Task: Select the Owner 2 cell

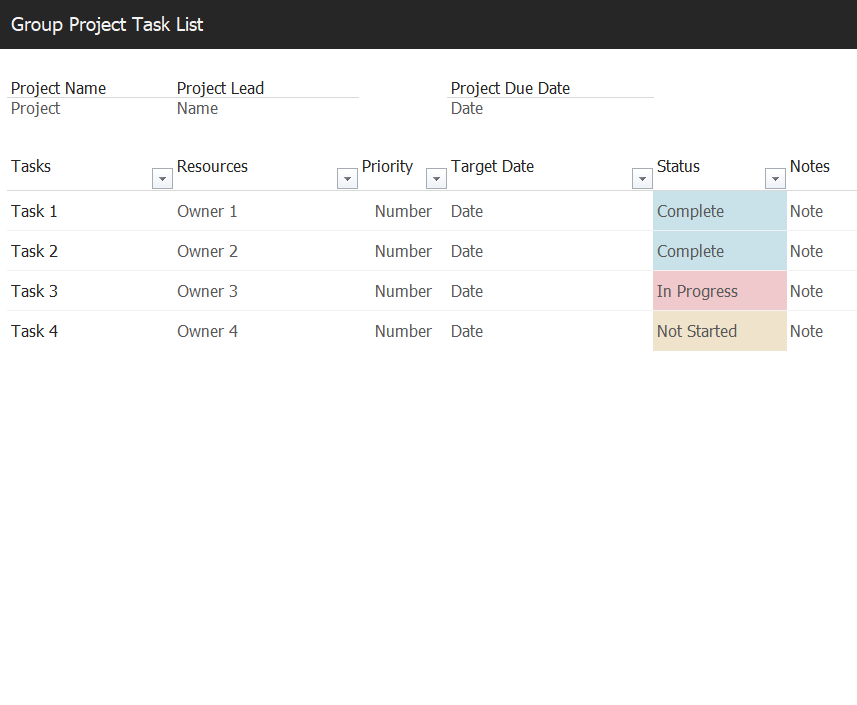Action: 266,251
